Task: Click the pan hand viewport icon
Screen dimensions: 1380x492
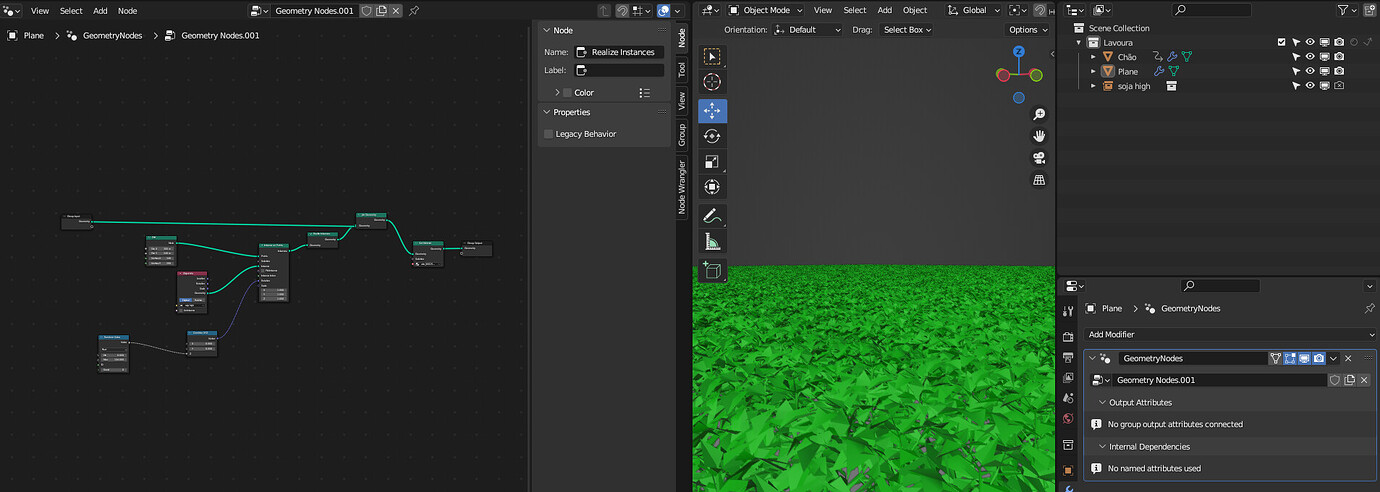Action: [1039, 136]
